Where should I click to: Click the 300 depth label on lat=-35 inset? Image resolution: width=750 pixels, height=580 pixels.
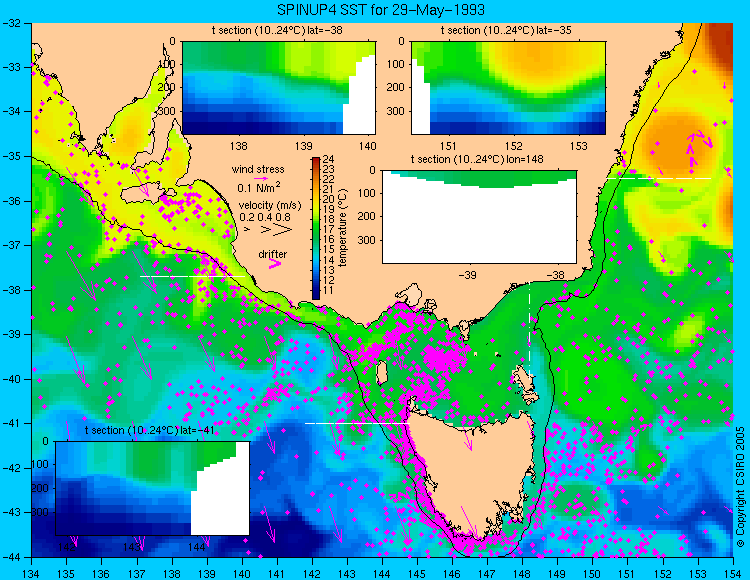tap(397, 111)
